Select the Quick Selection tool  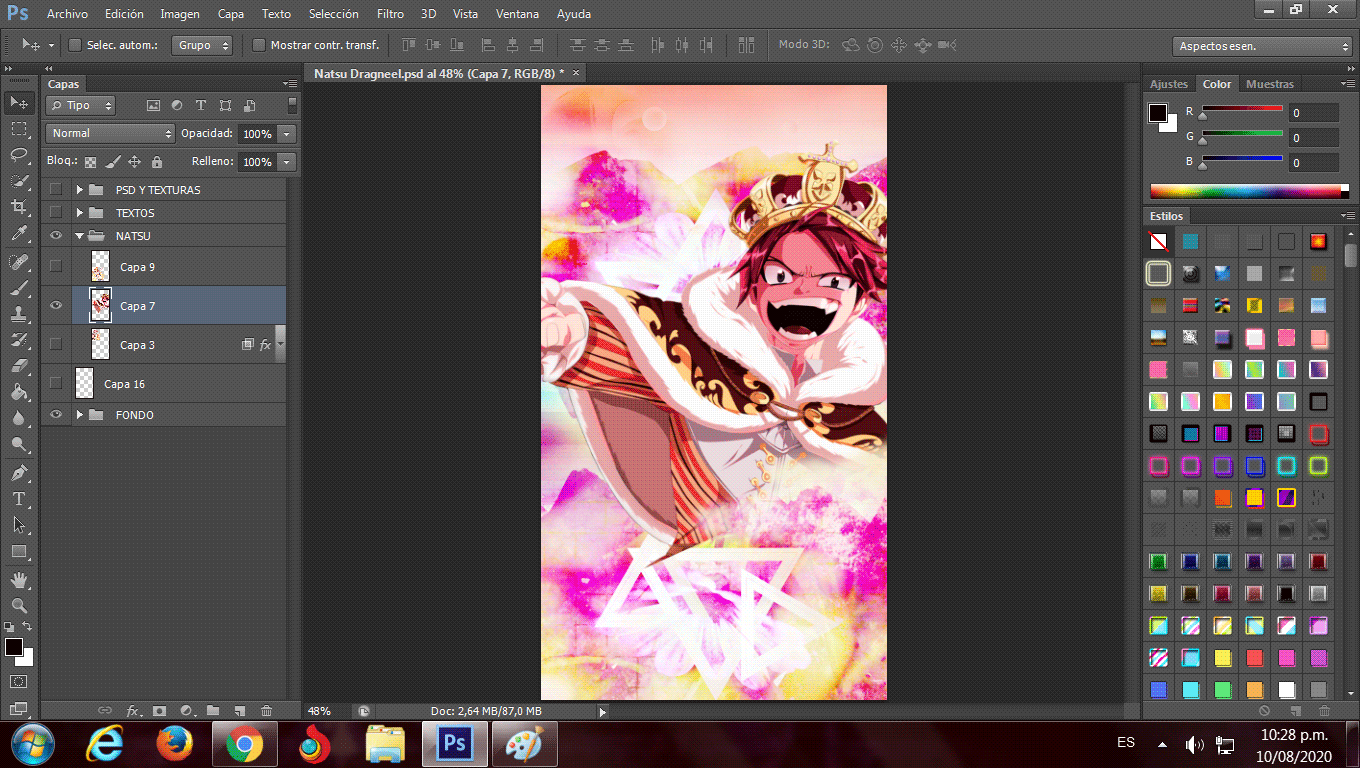tap(18, 181)
